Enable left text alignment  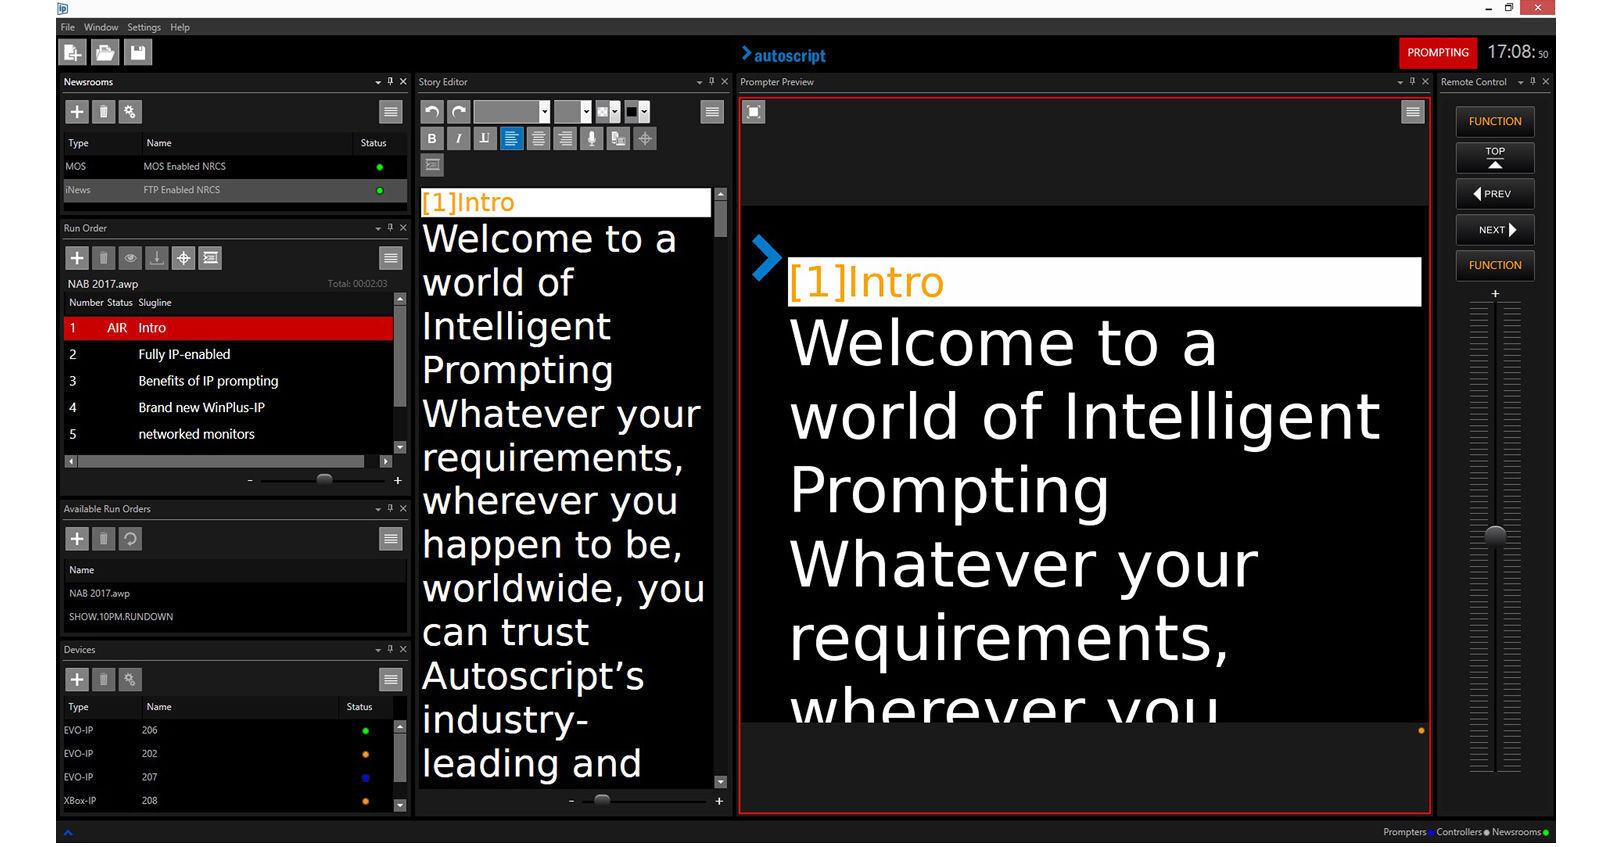click(512, 139)
